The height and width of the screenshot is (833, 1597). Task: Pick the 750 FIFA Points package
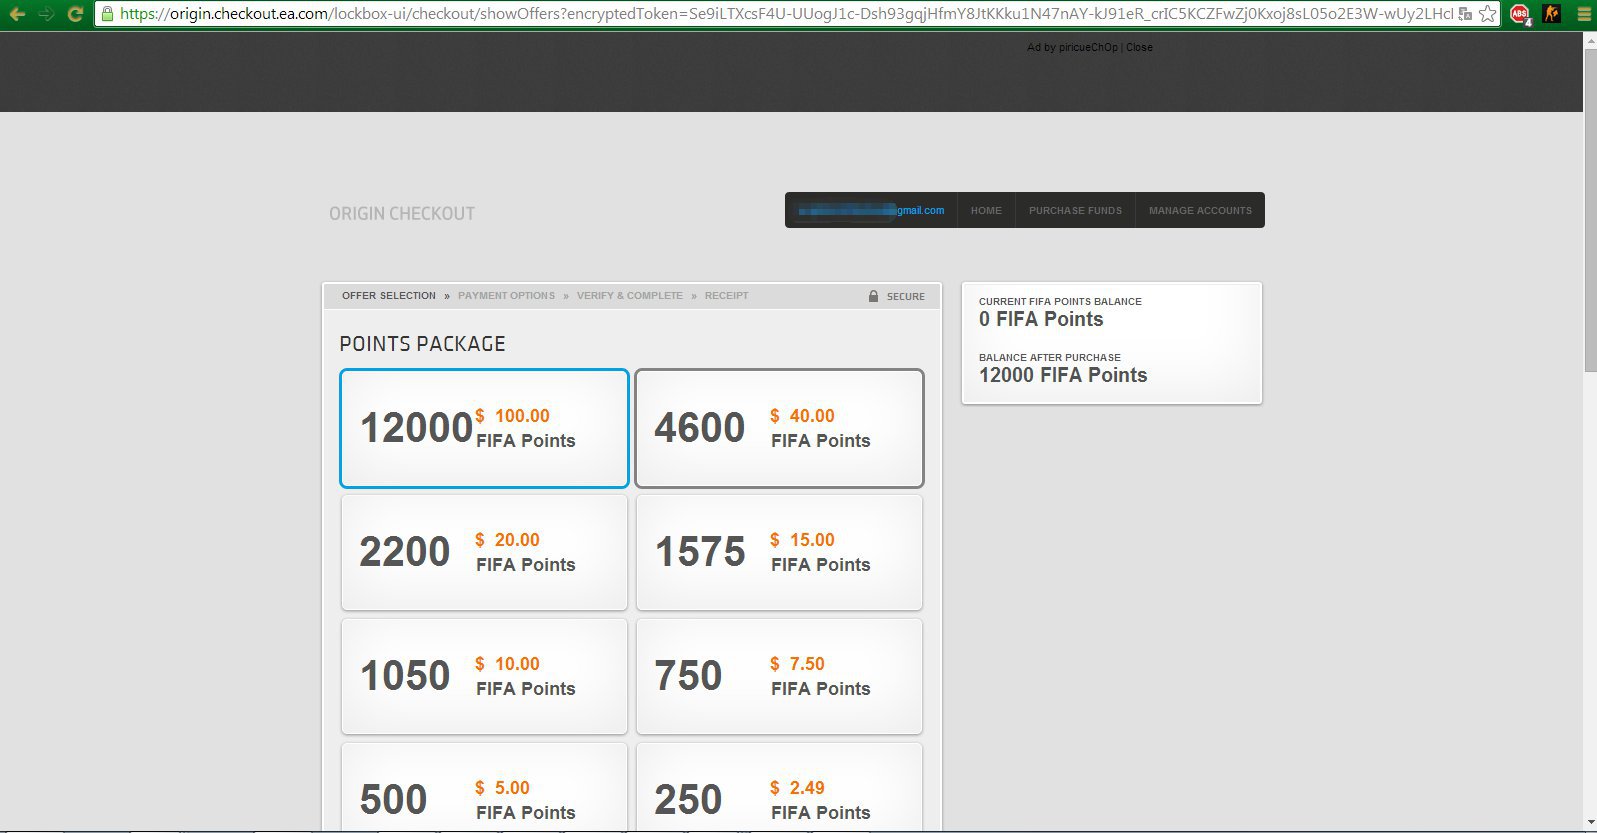pyautogui.click(x=779, y=676)
